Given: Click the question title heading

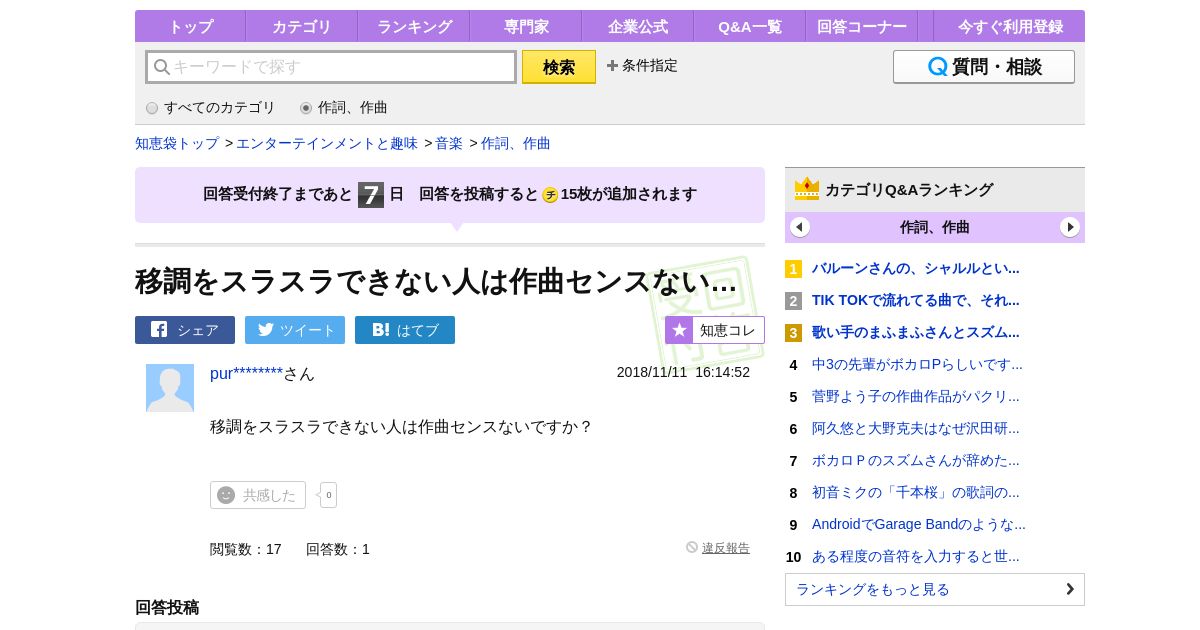Looking at the screenshot, I should pos(436,282).
